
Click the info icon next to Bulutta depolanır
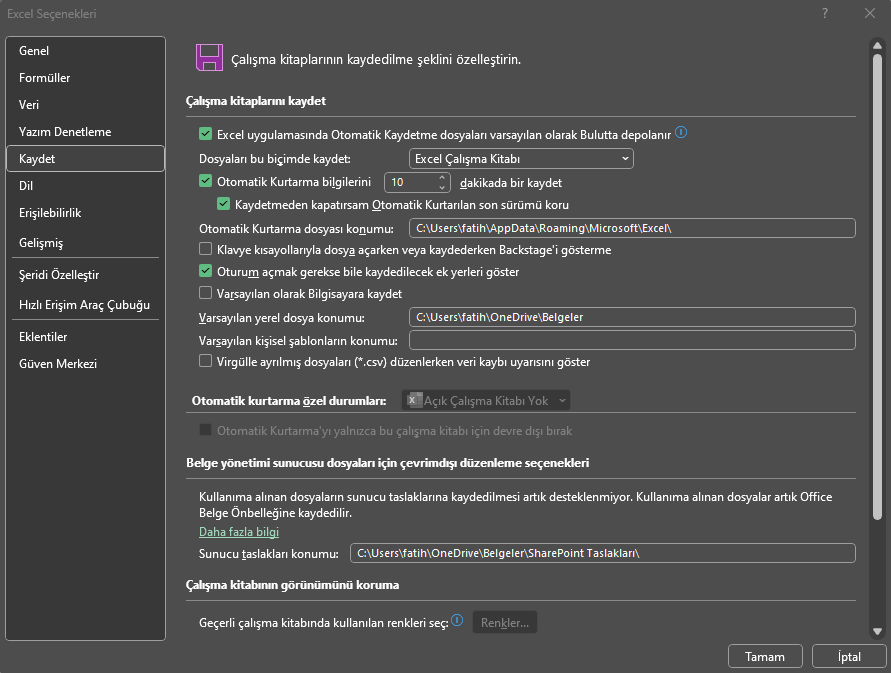pyautogui.click(x=681, y=131)
